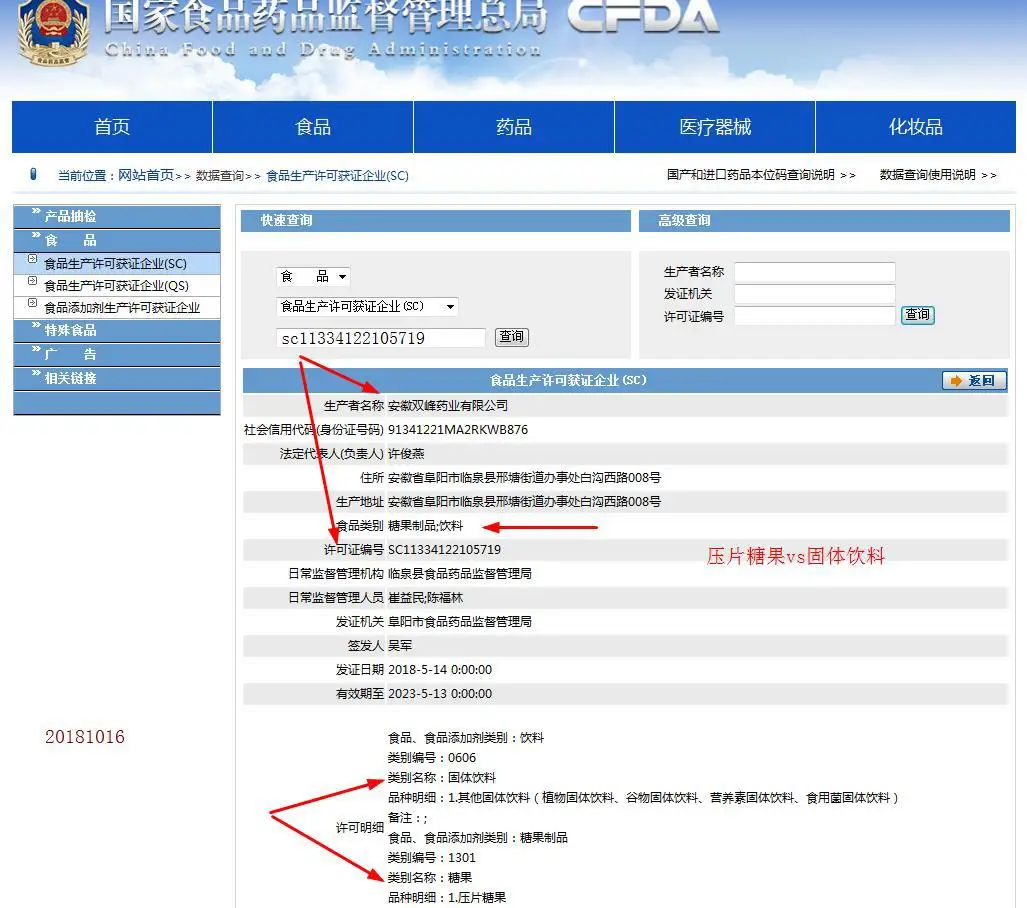The image size is (1027, 908).
Task: Click 阜阳市食品药品监督管理局 value
Action: pyautogui.click(x=460, y=622)
